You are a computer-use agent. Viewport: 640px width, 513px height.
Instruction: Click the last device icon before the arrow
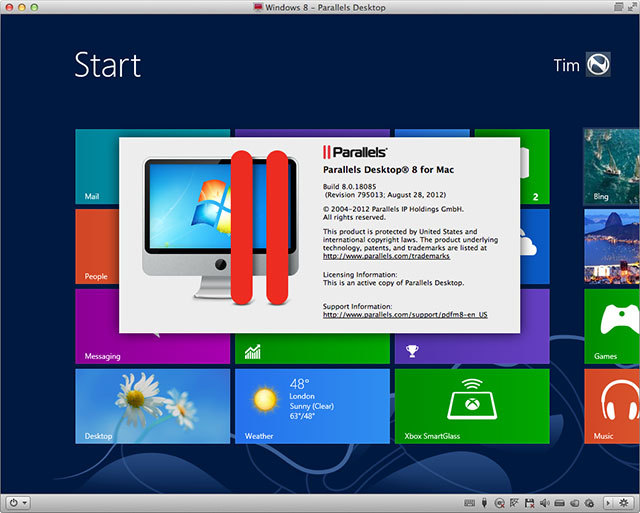(589, 503)
